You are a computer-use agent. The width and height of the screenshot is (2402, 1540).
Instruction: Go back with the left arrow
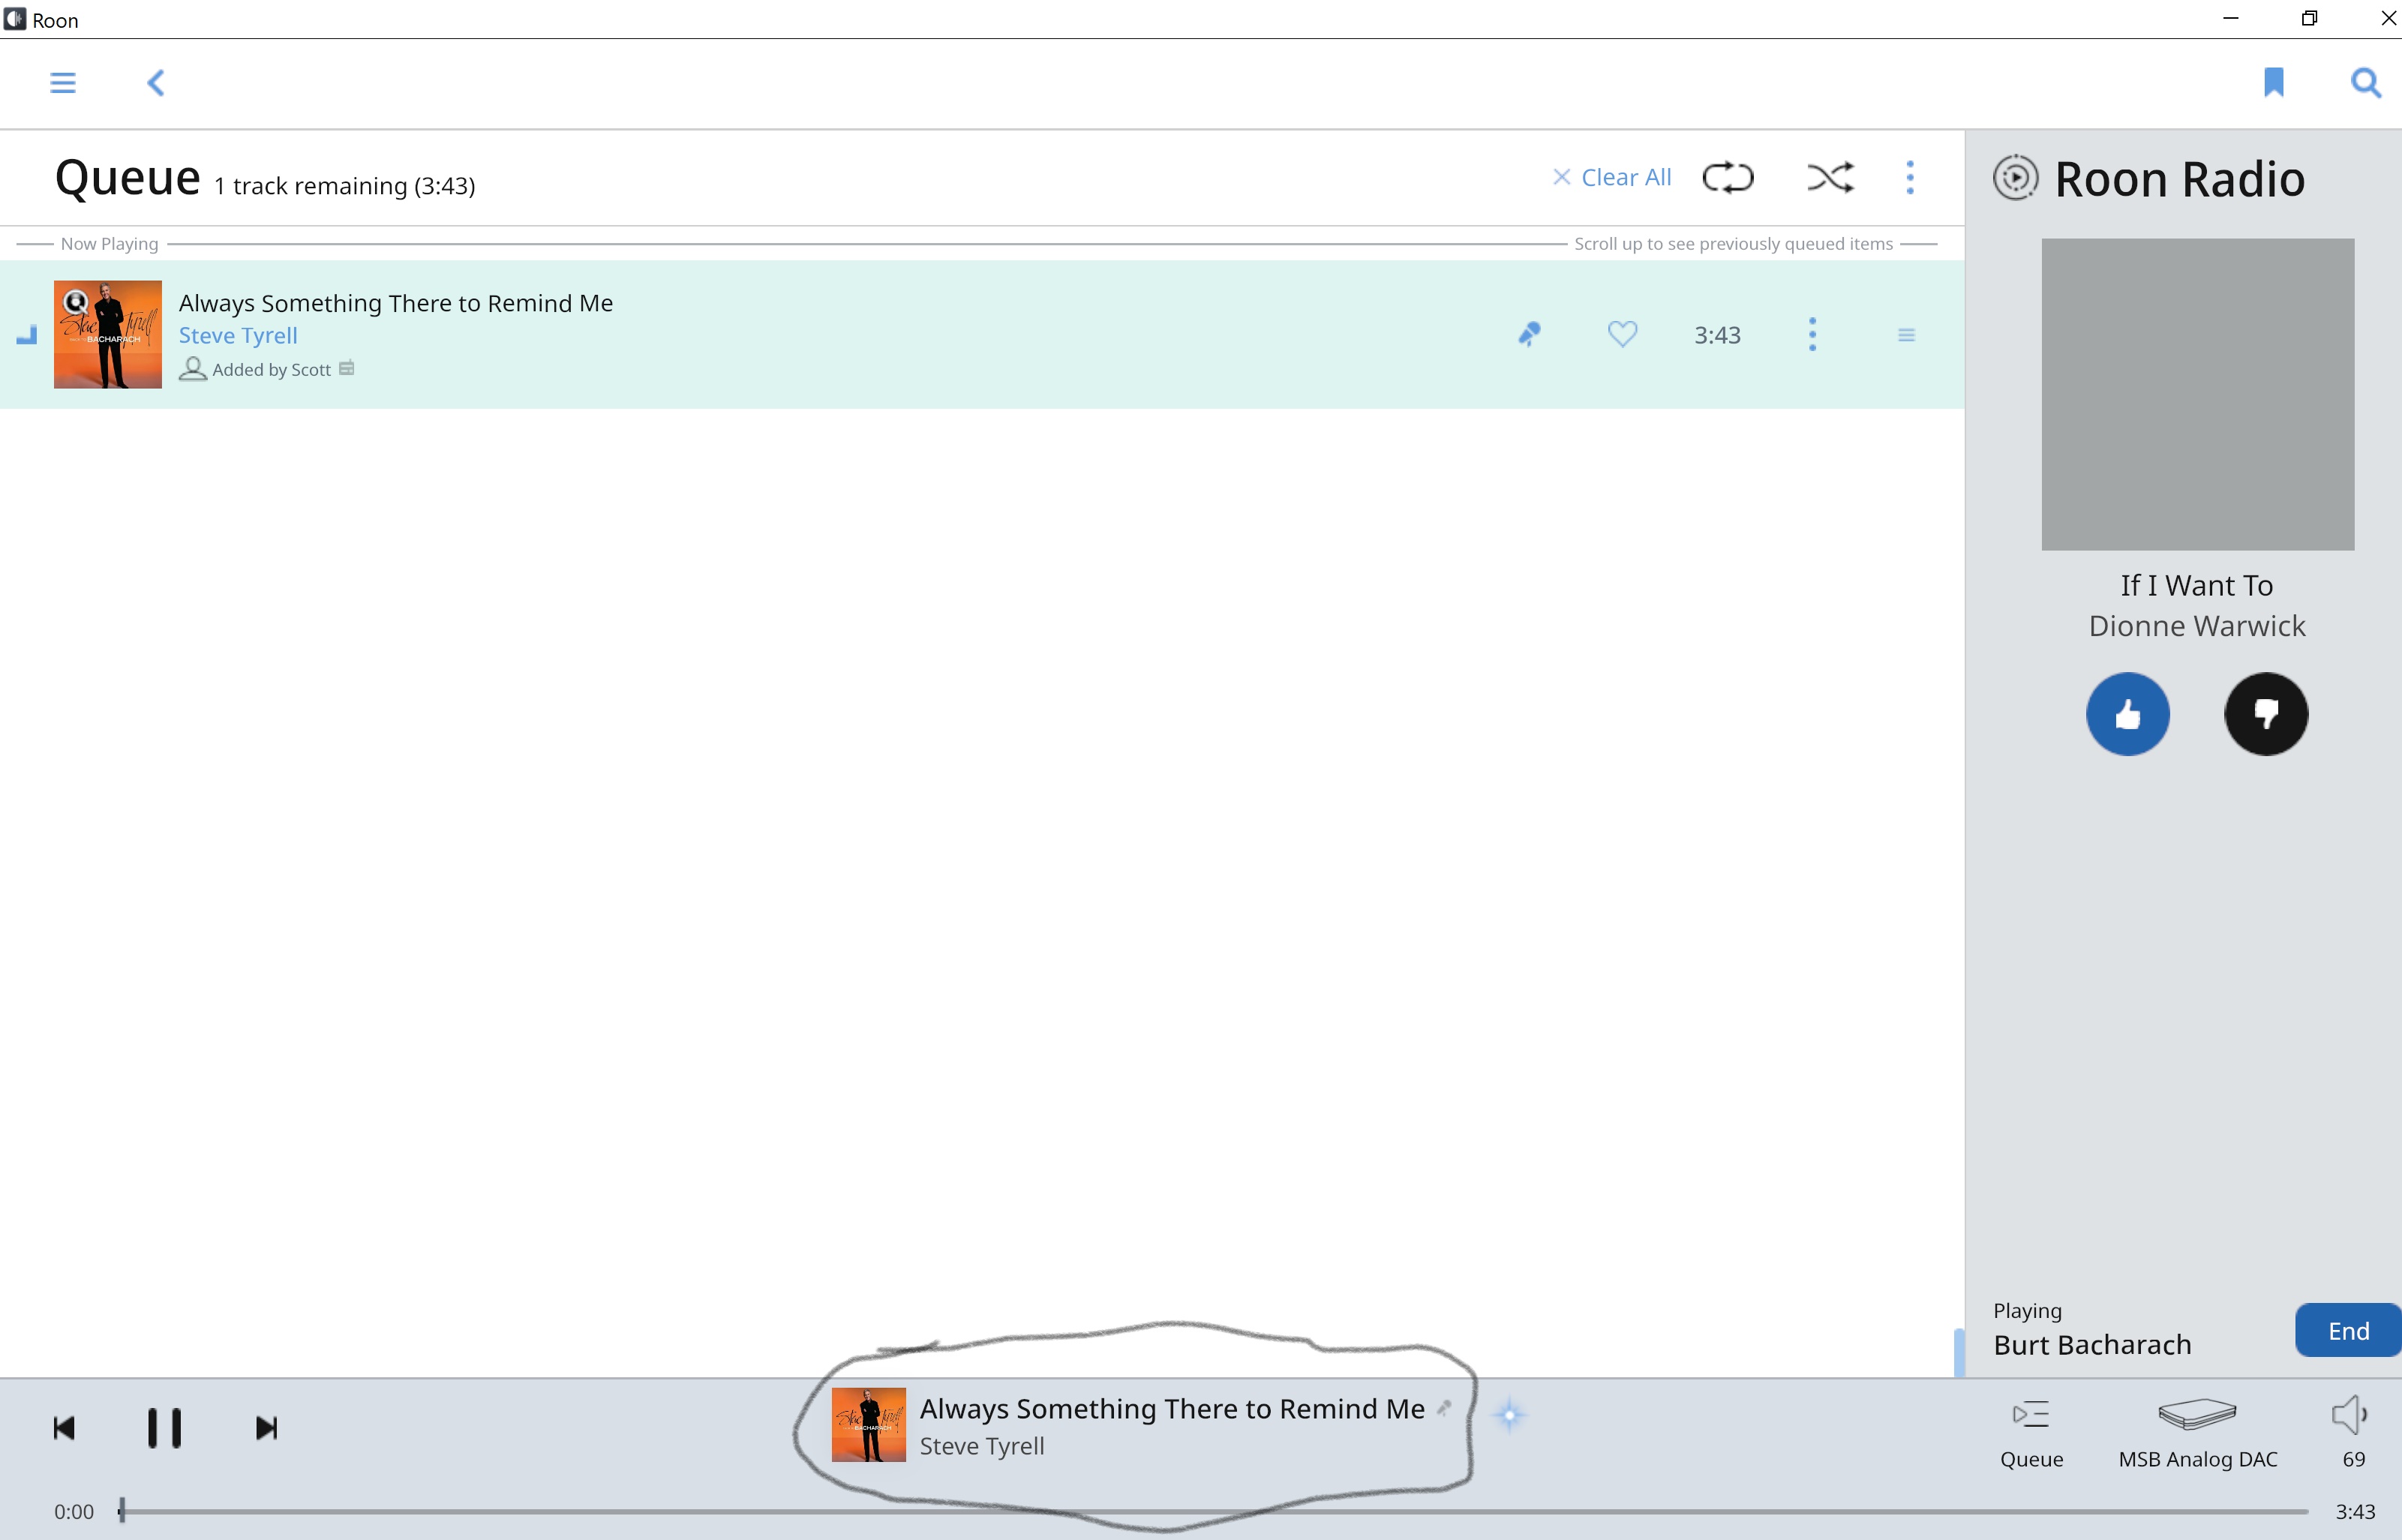(x=156, y=82)
